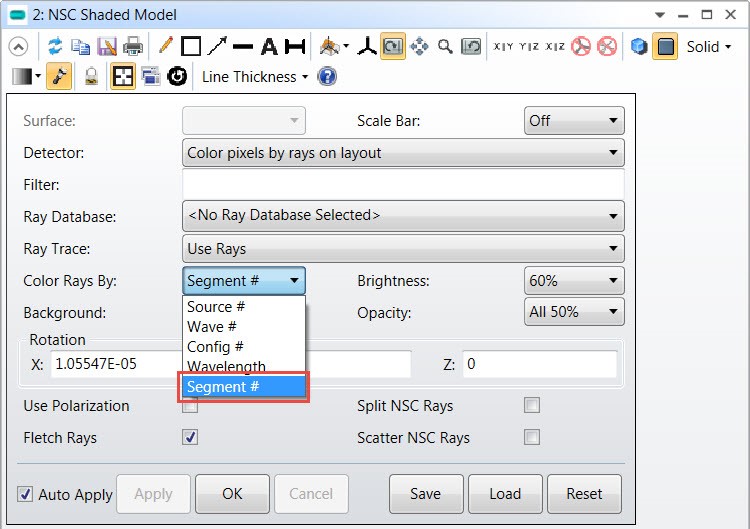Enable the Split NSC Rays checkbox
The image size is (750, 529).
click(x=532, y=405)
